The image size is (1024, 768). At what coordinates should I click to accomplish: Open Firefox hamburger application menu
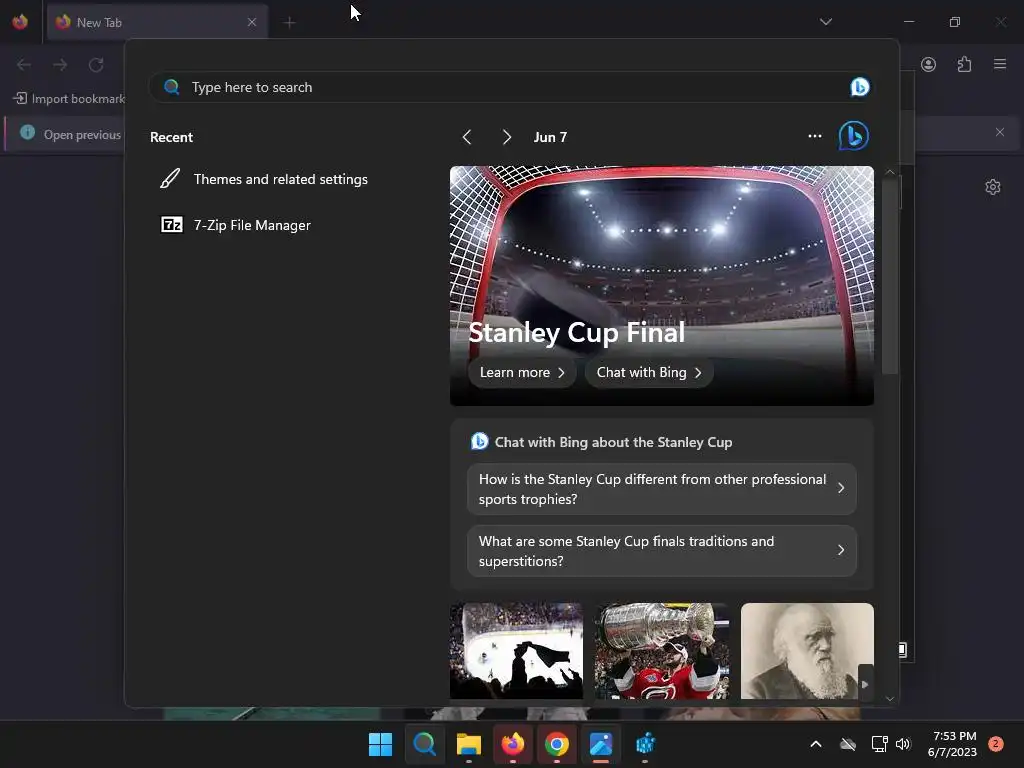pos(999,64)
